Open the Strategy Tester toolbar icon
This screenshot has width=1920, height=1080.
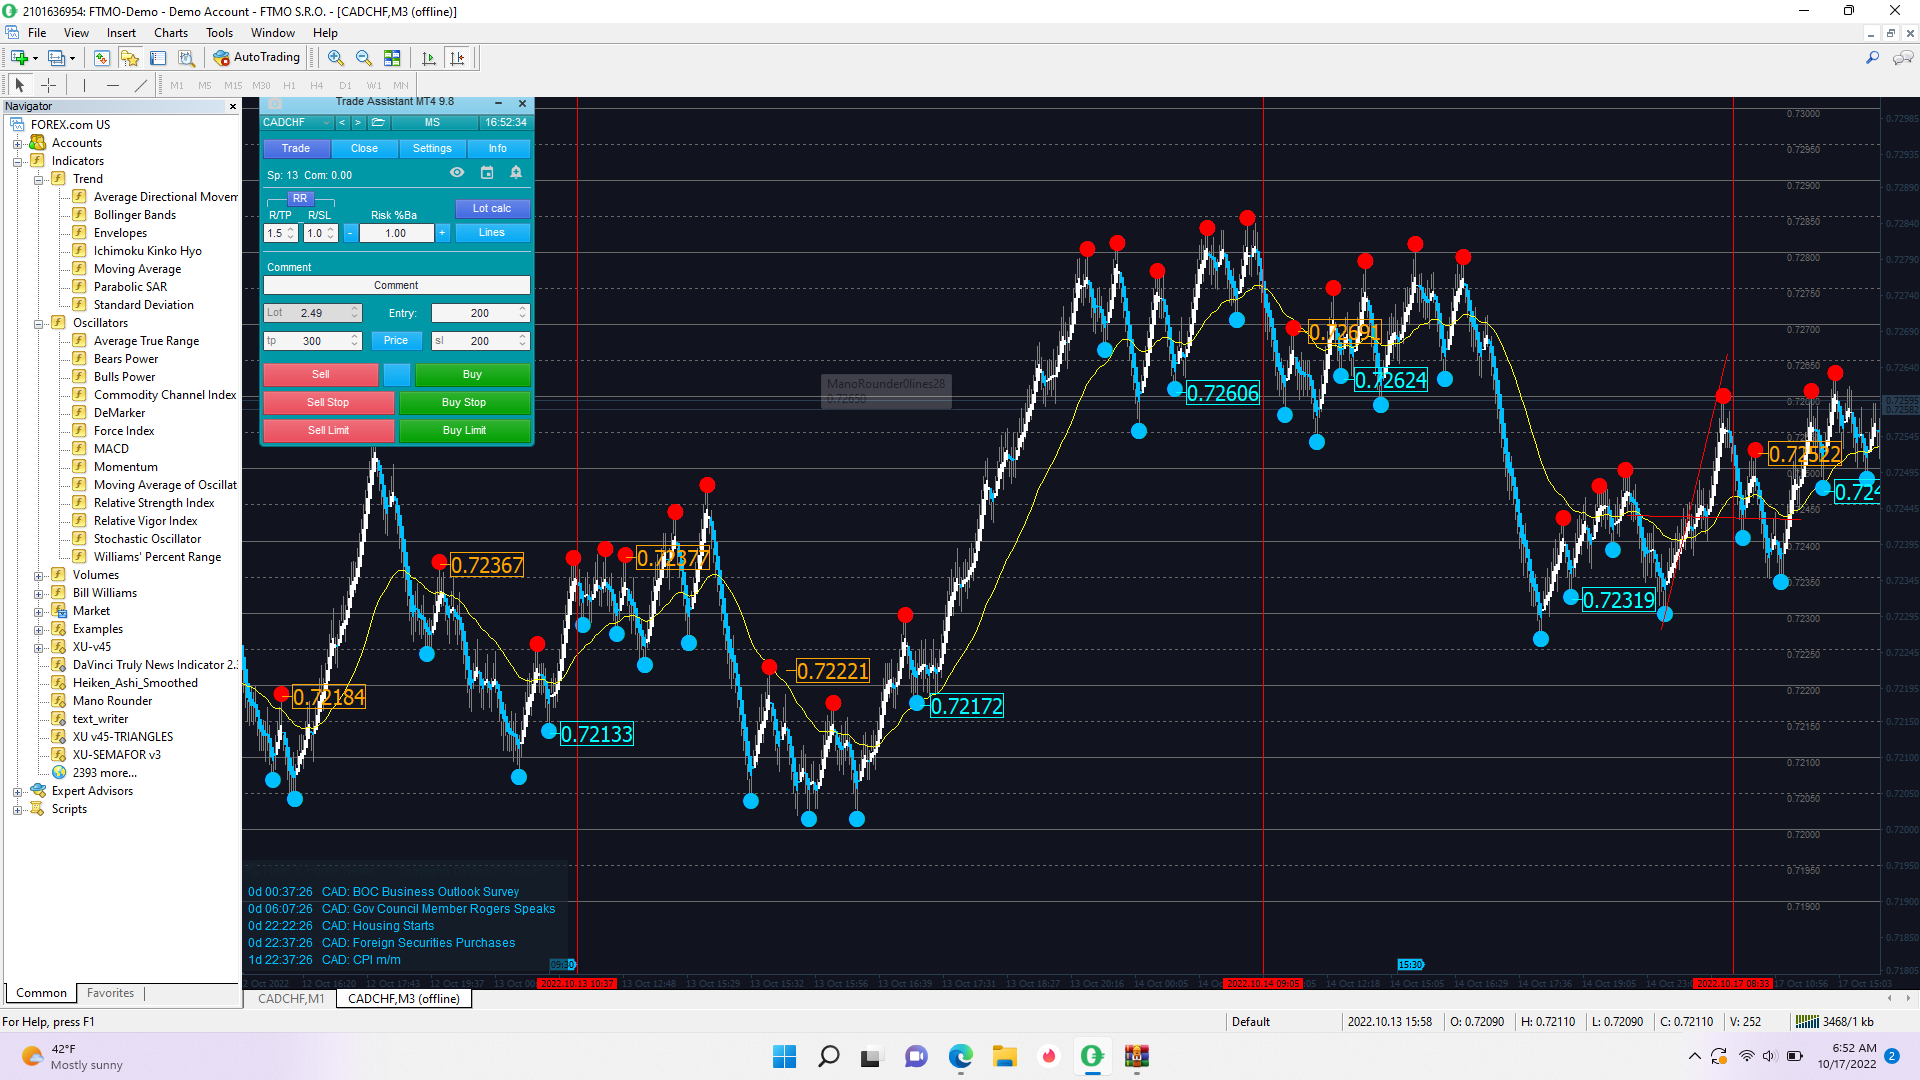[186, 58]
